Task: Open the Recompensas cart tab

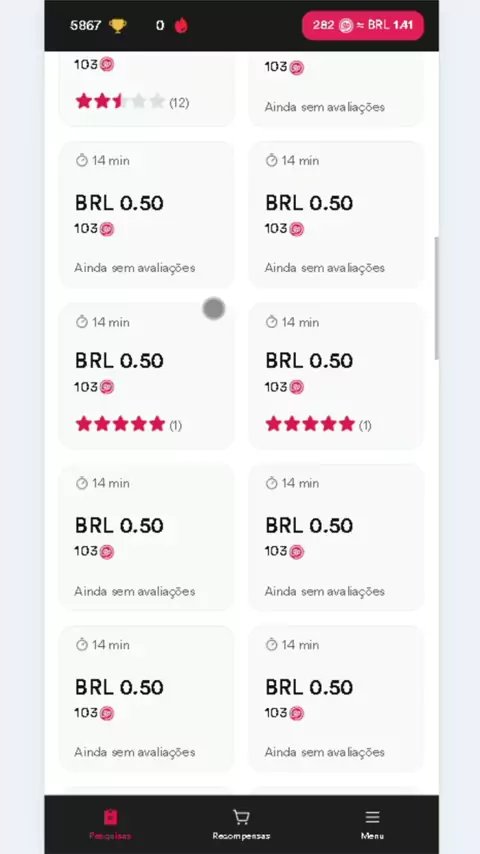Action: (x=241, y=824)
